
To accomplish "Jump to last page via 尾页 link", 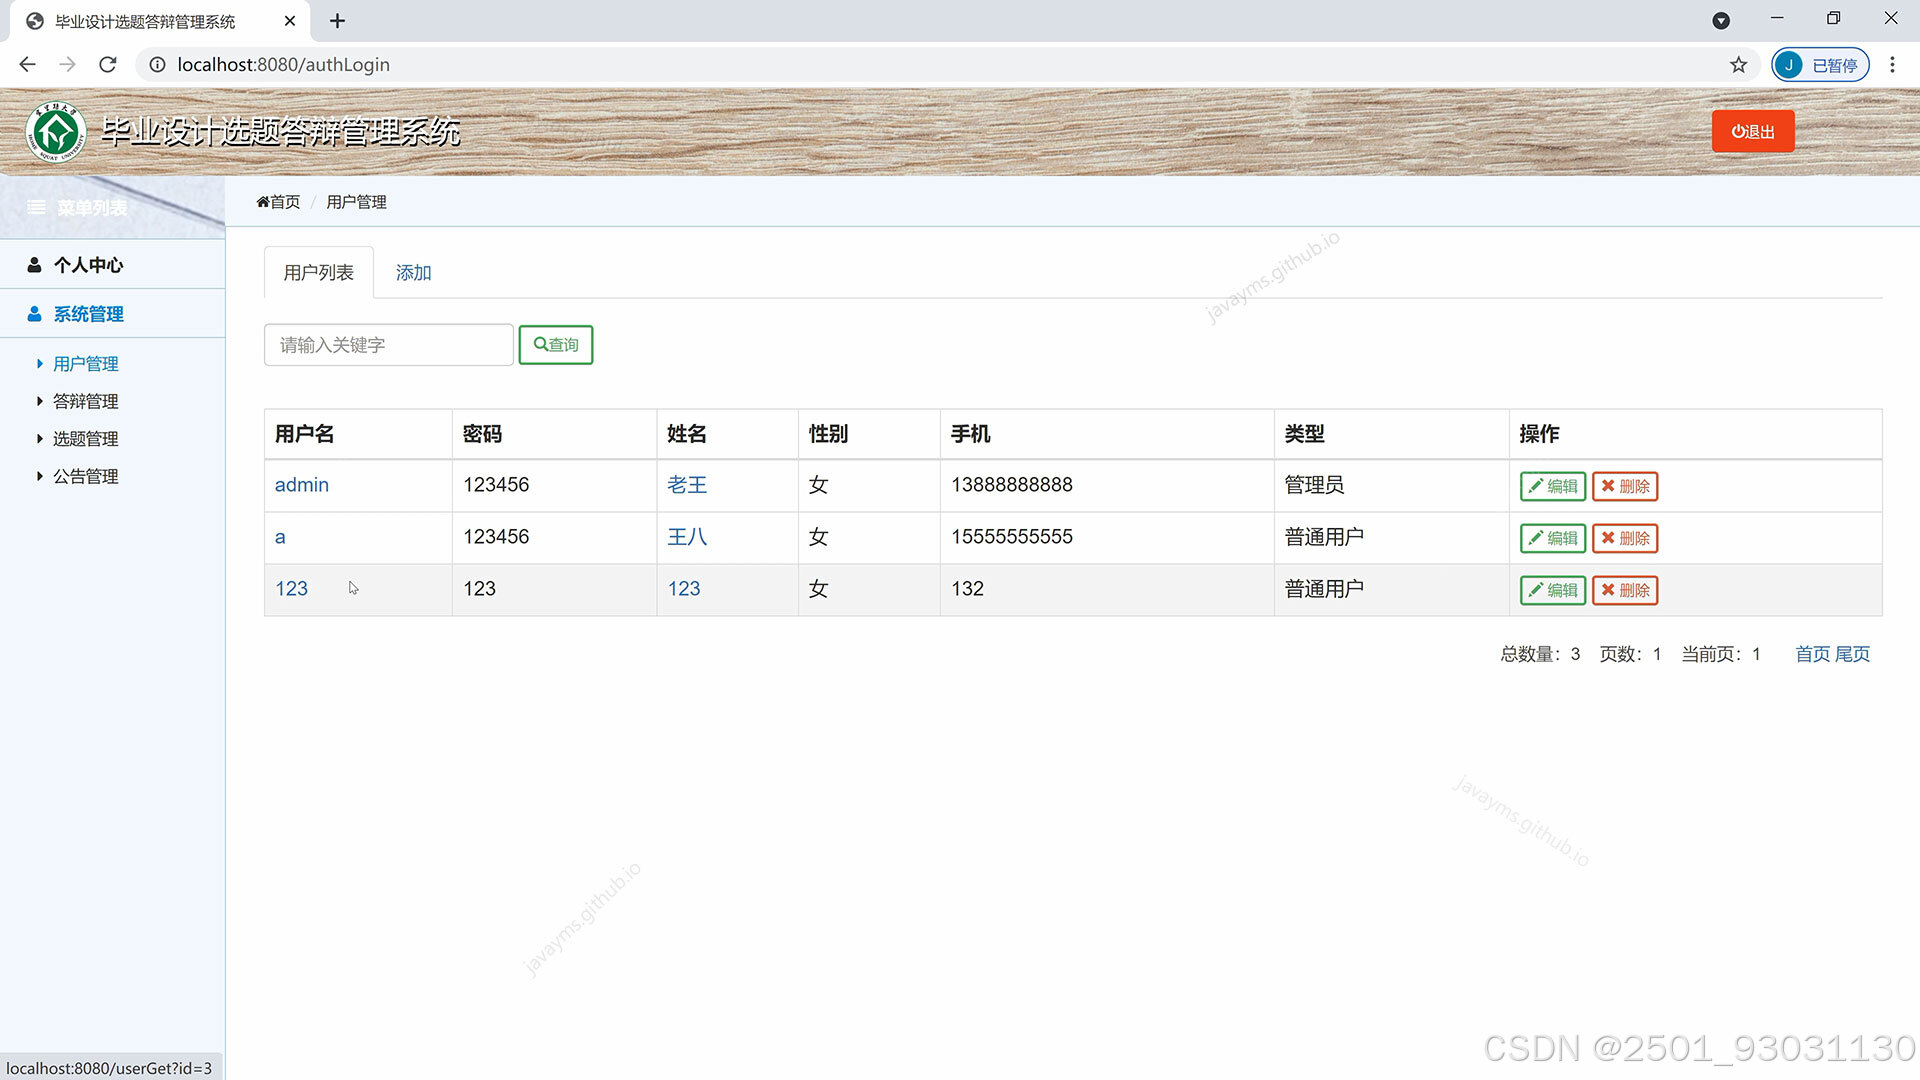I will [x=1852, y=654].
